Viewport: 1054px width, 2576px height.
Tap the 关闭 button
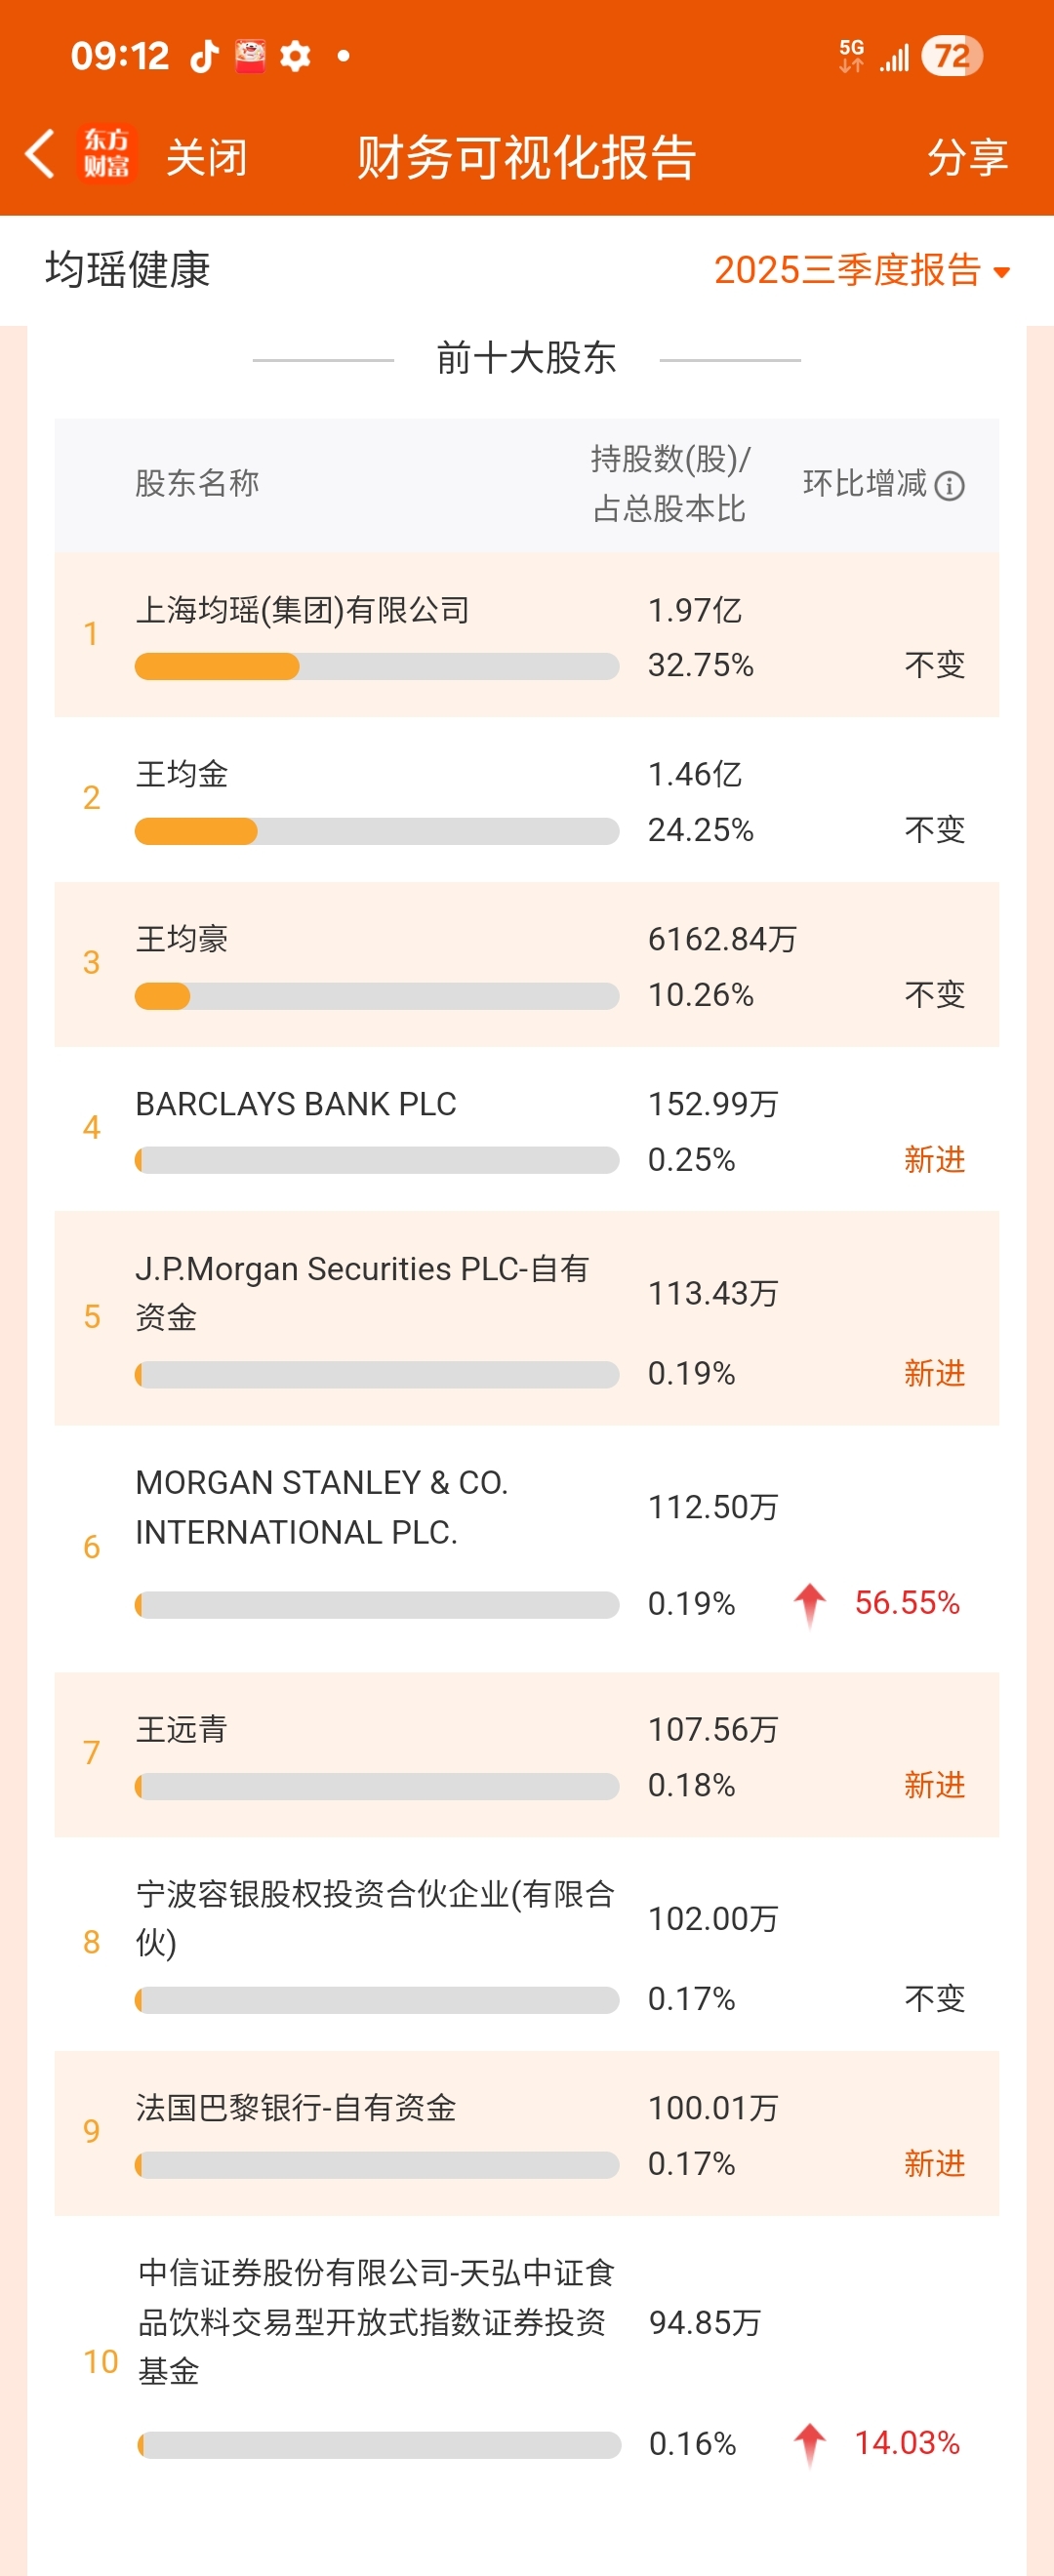(x=206, y=157)
